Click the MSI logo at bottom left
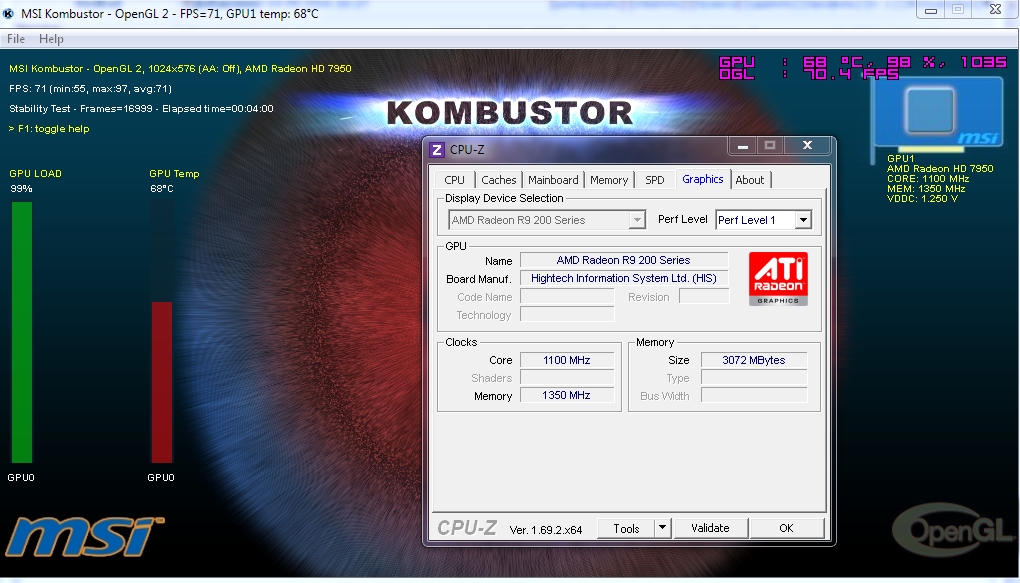The width and height of the screenshot is (1020, 583). pos(85,536)
